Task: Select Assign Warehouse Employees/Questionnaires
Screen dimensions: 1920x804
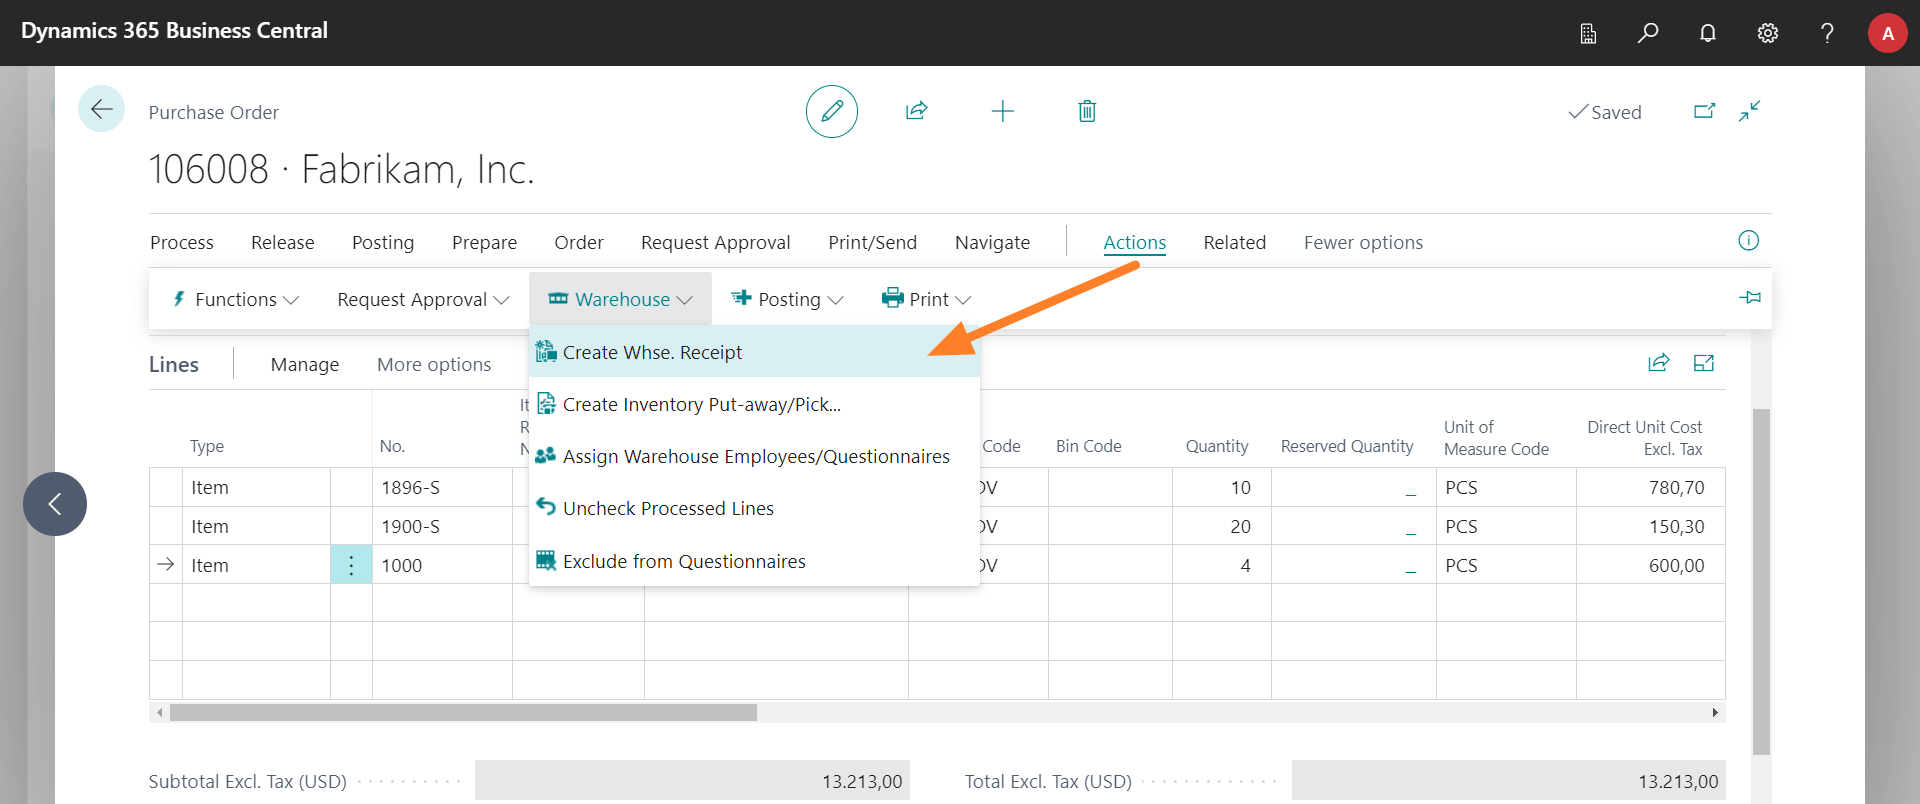Action: point(754,456)
